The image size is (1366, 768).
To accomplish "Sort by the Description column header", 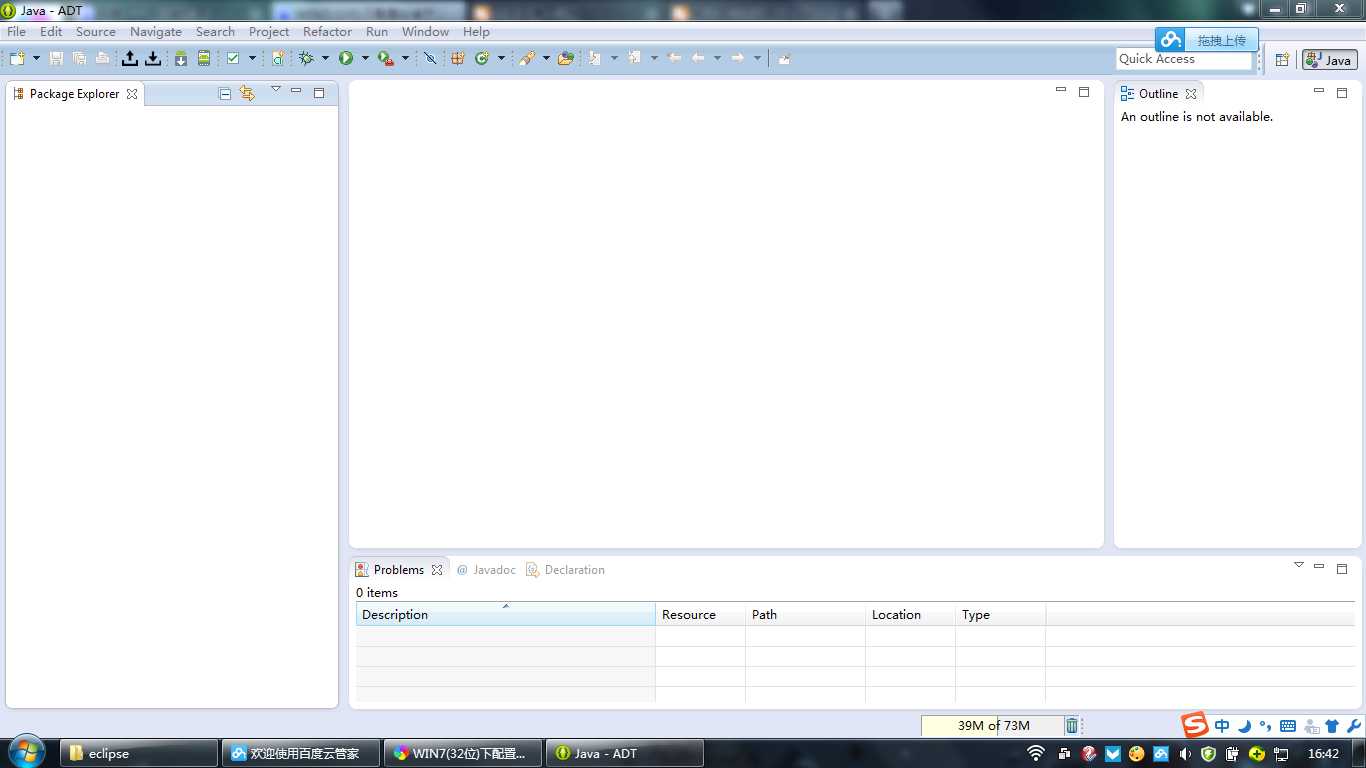I will click(x=506, y=614).
